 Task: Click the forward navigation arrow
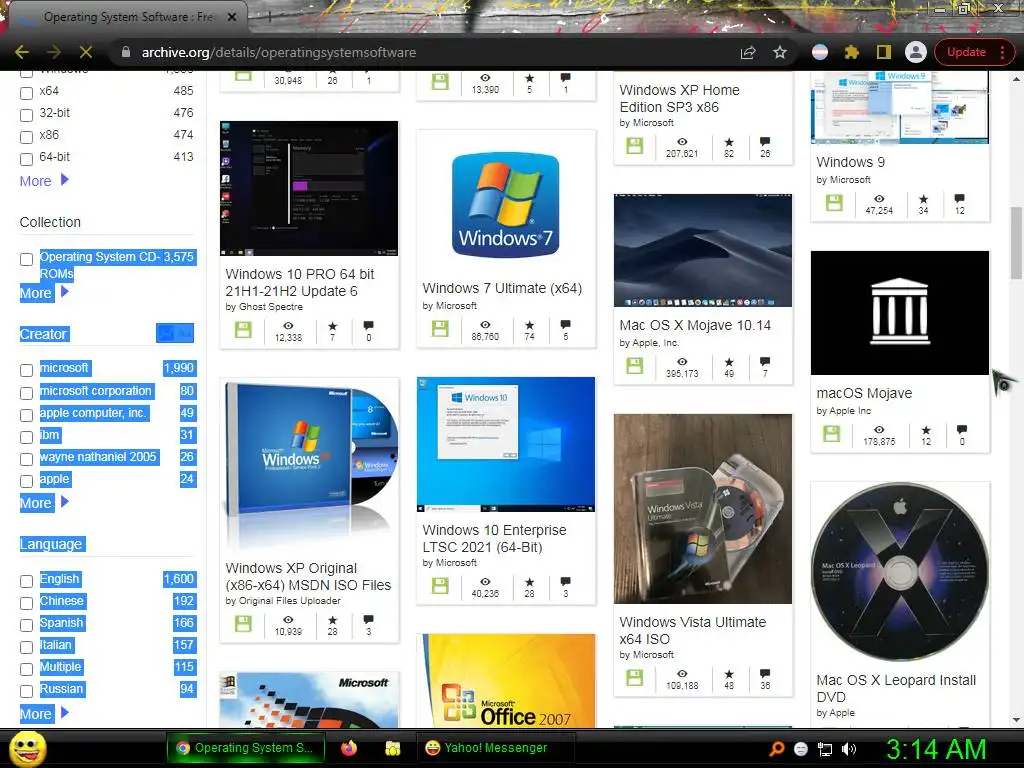coord(54,52)
